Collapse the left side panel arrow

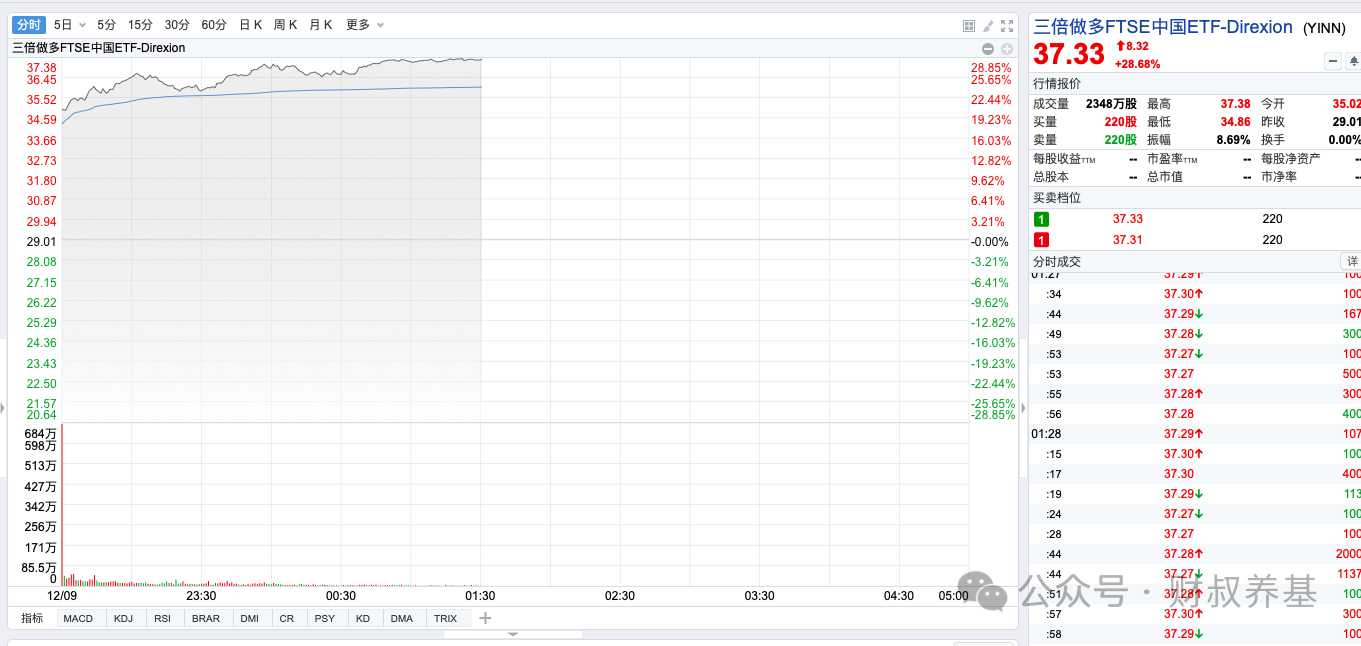(x=3, y=408)
